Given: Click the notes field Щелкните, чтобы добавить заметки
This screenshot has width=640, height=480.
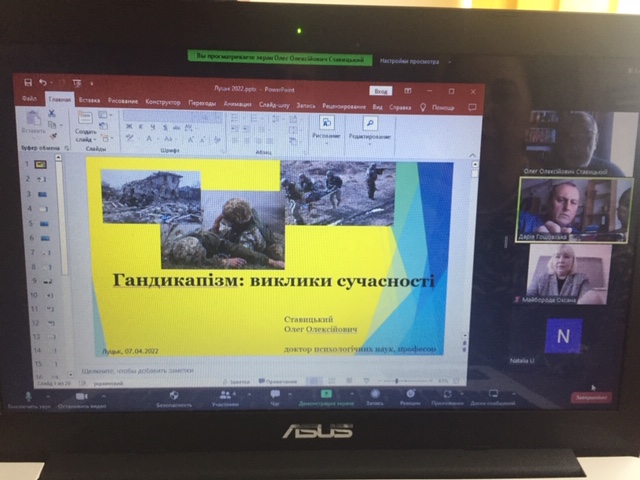Looking at the screenshot, I should click(x=138, y=371).
